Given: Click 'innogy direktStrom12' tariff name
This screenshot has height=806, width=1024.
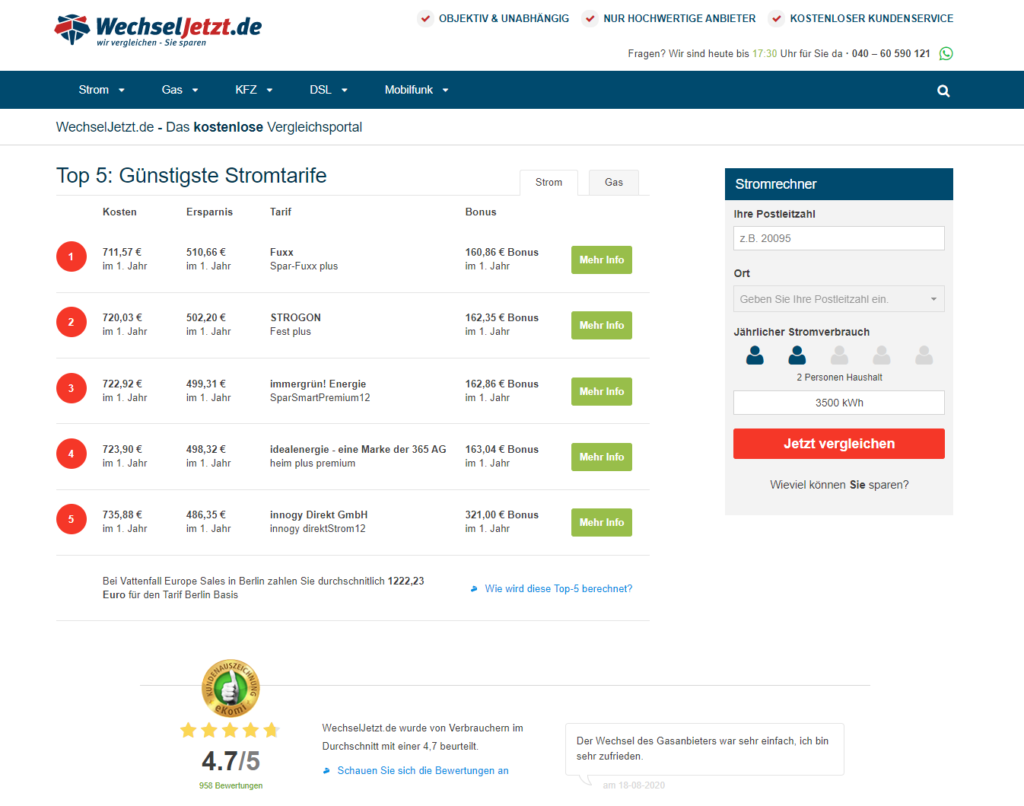Looking at the screenshot, I should (317, 528).
